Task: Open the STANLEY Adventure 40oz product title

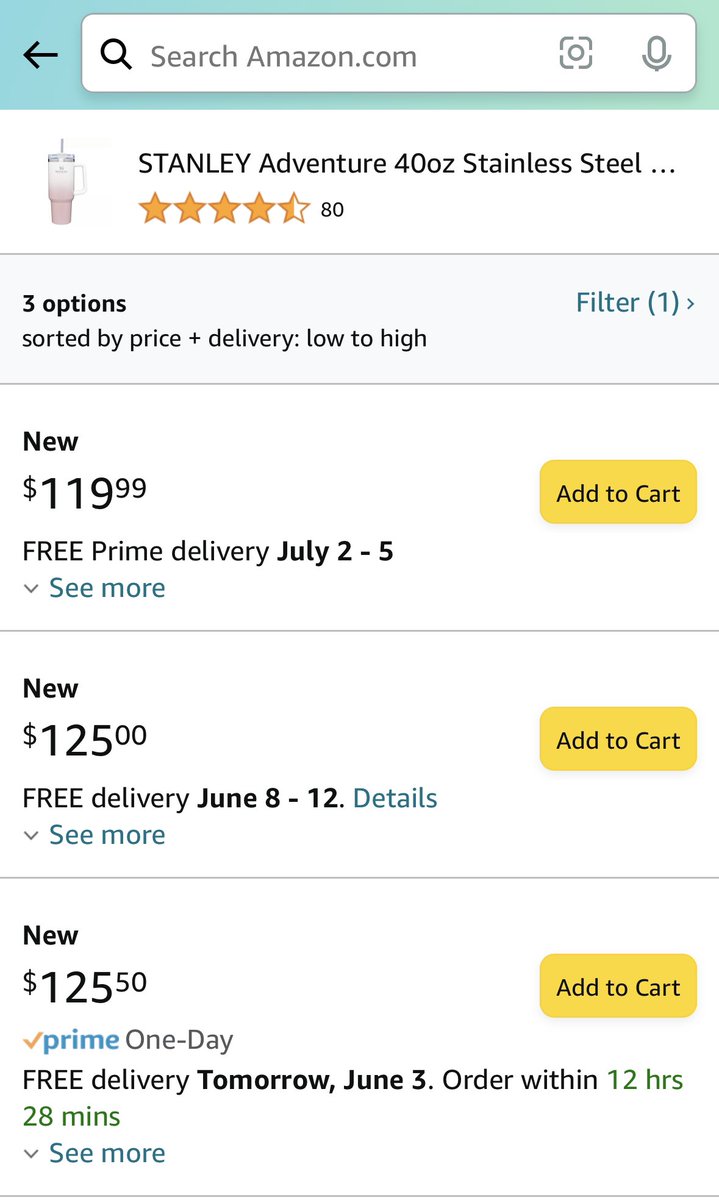Action: click(408, 163)
